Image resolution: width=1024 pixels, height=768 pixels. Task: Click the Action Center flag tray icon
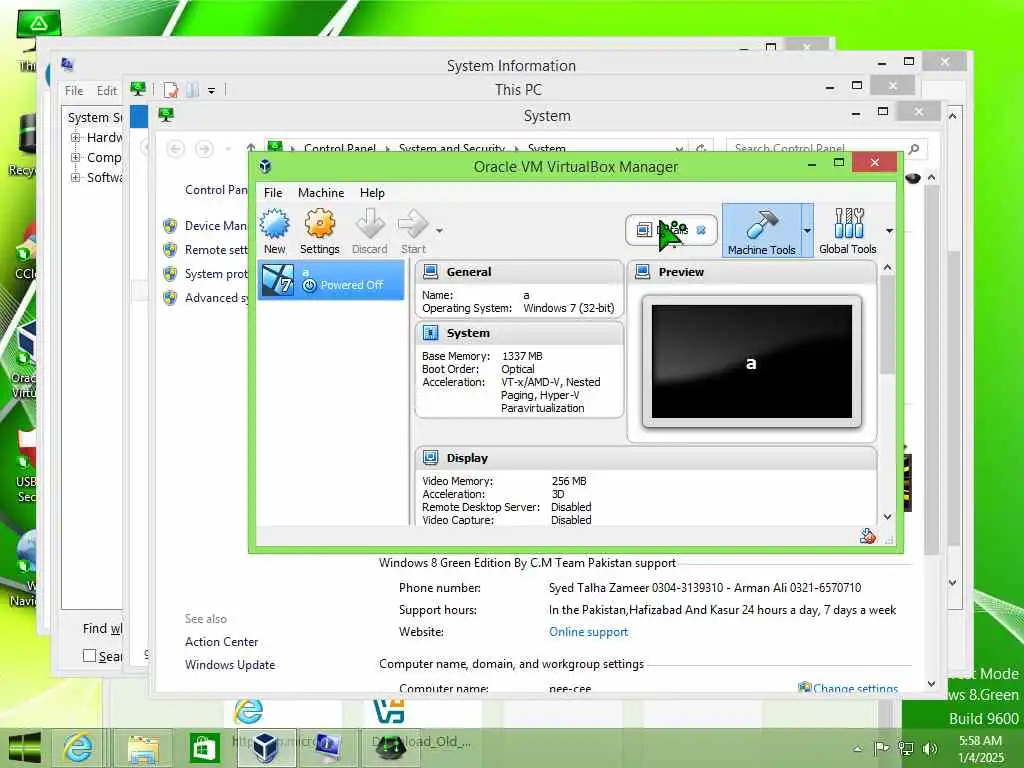pos(881,748)
